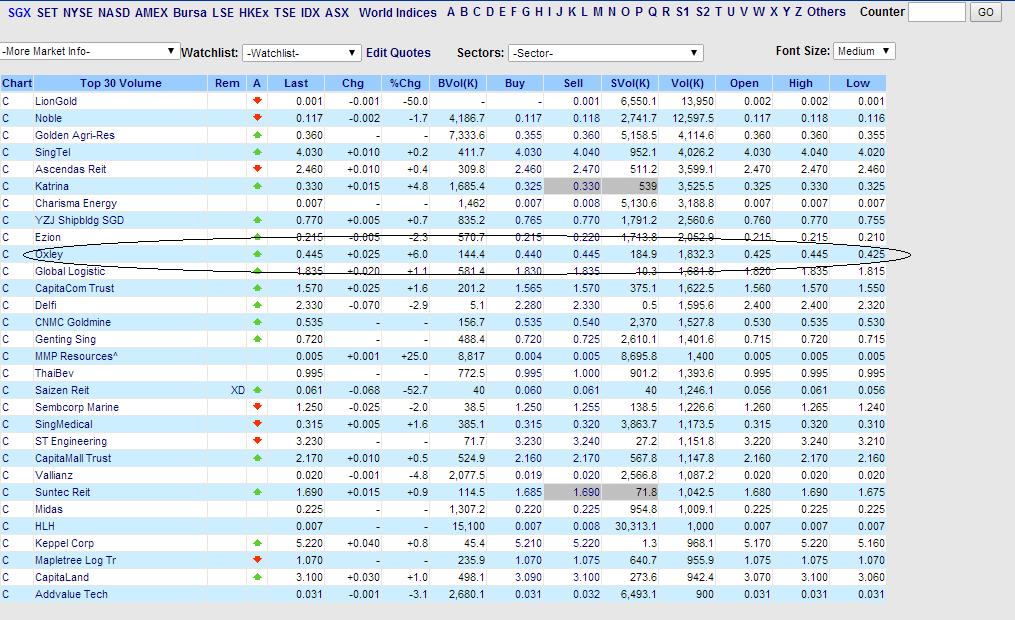This screenshot has height=620, width=1015.
Task: Filter counters by letter M
Action: [x=597, y=12]
